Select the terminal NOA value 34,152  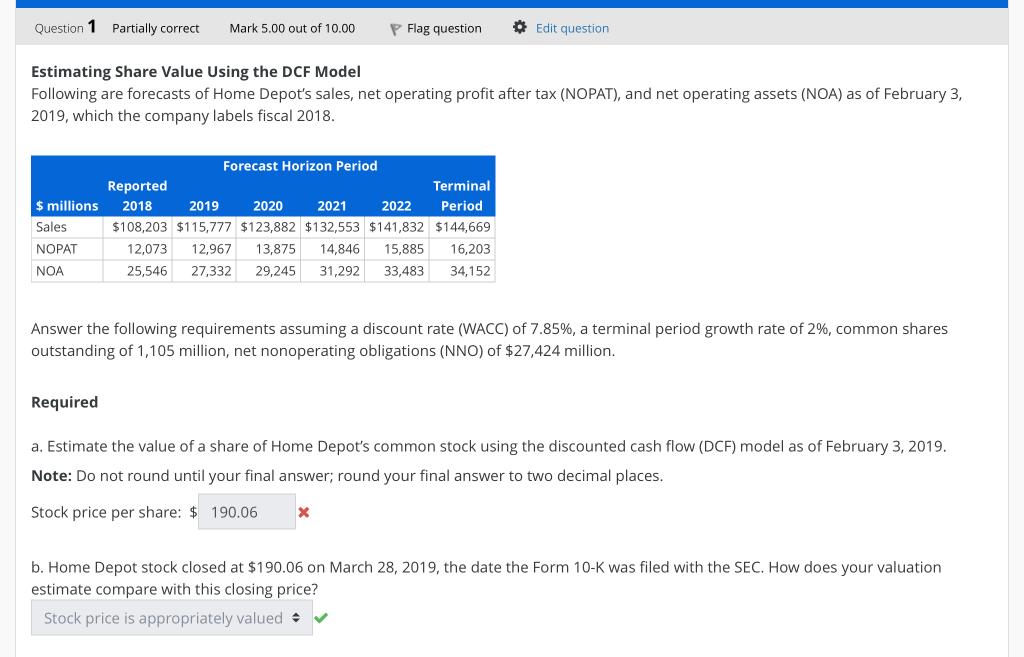(470, 271)
